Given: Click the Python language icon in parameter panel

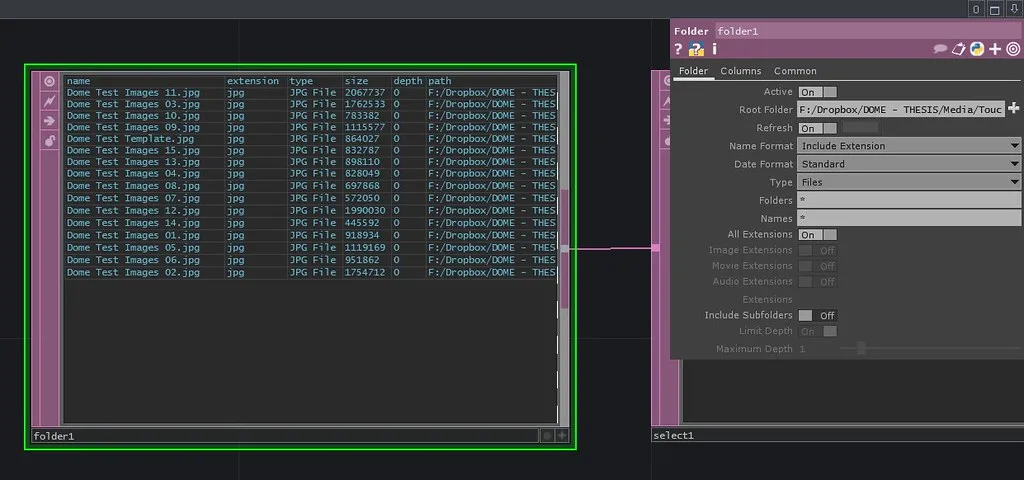Looking at the screenshot, I should click(x=977, y=49).
